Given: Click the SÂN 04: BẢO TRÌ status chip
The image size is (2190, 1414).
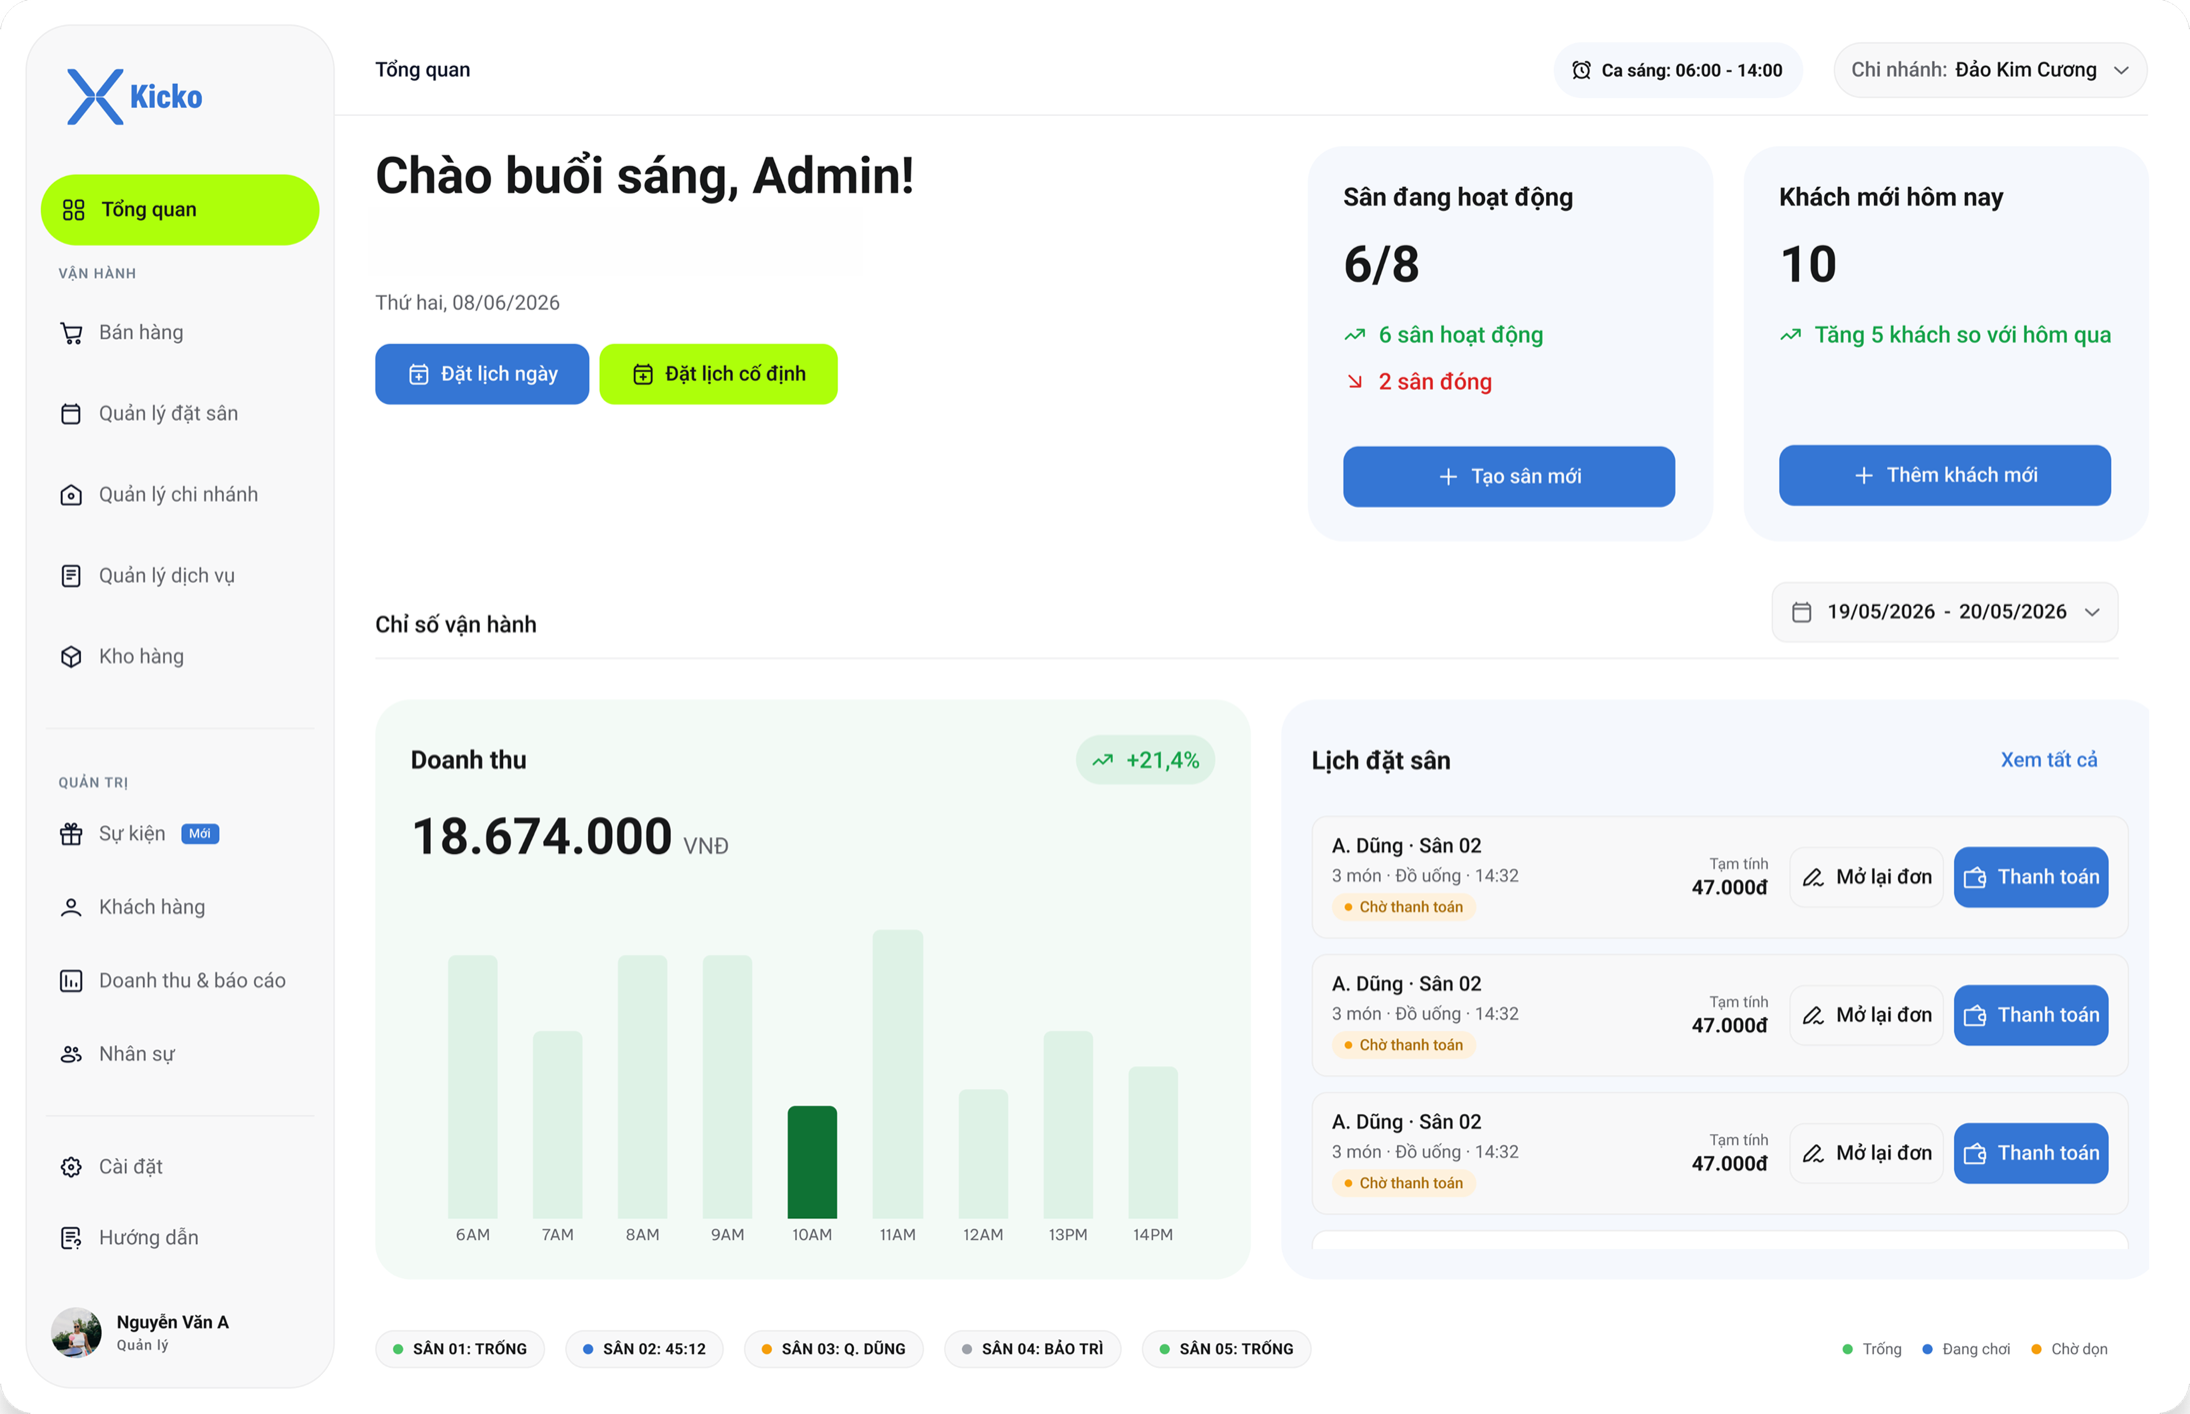Looking at the screenshot, I should [1032, 1349].
